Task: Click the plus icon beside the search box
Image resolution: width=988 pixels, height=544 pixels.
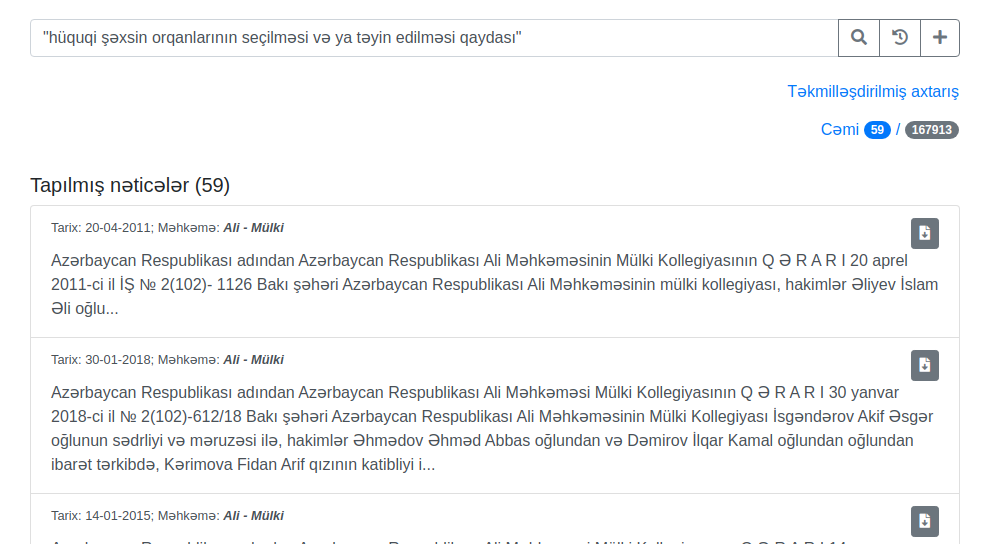Action: [940, 38]
